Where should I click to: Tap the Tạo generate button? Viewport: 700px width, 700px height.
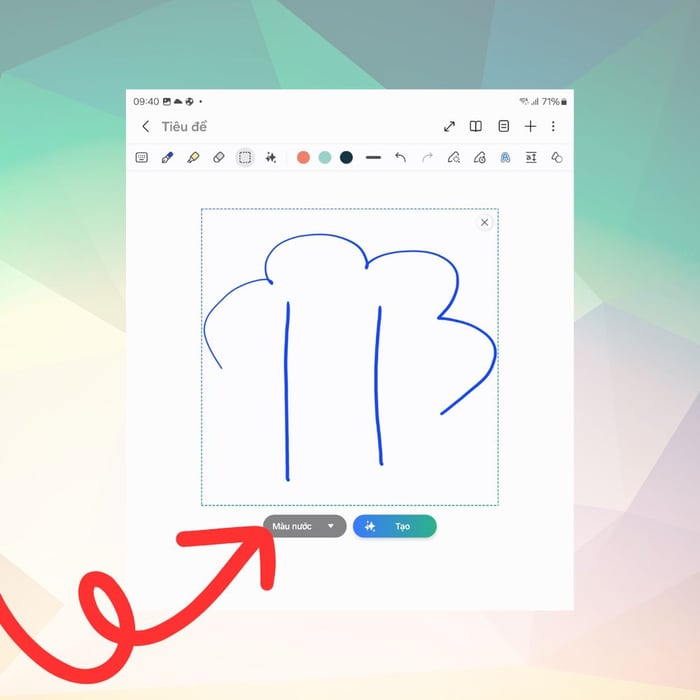(x=395, y=526)
